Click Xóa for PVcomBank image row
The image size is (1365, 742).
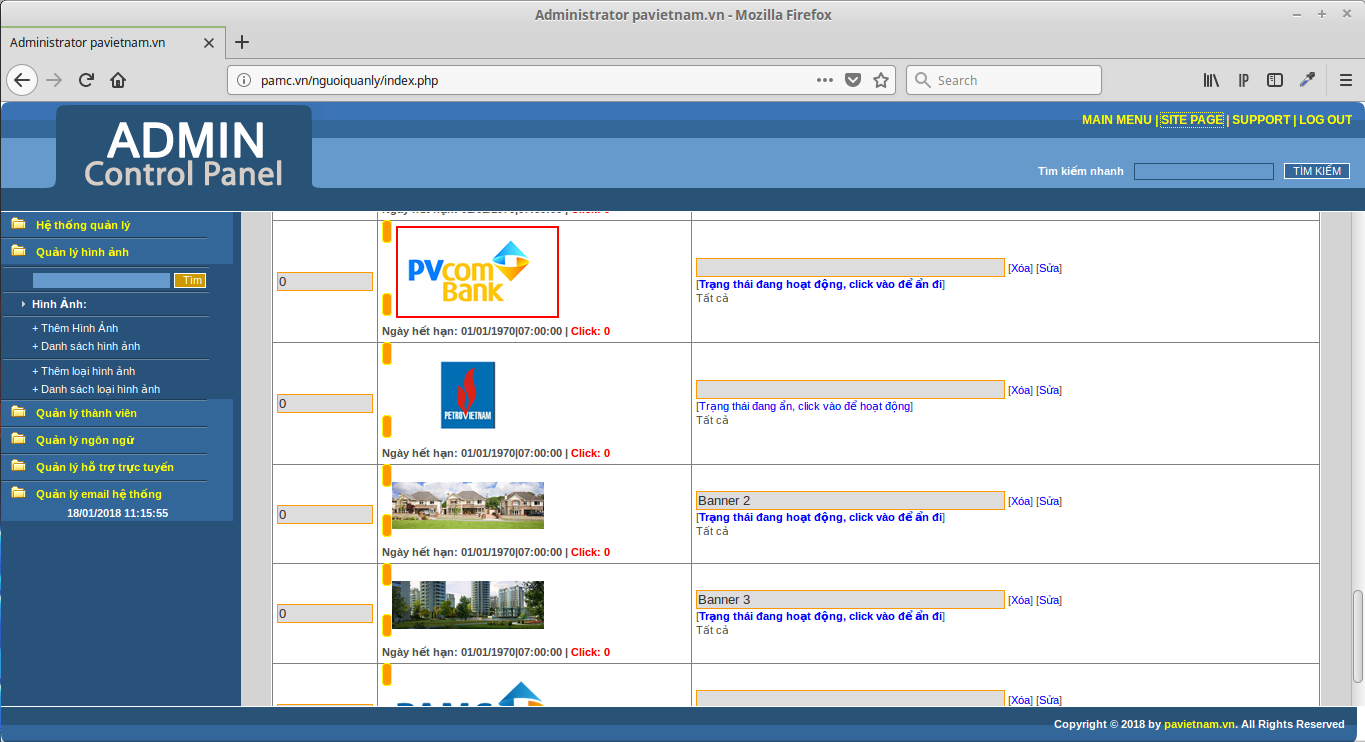point(1020,268)
